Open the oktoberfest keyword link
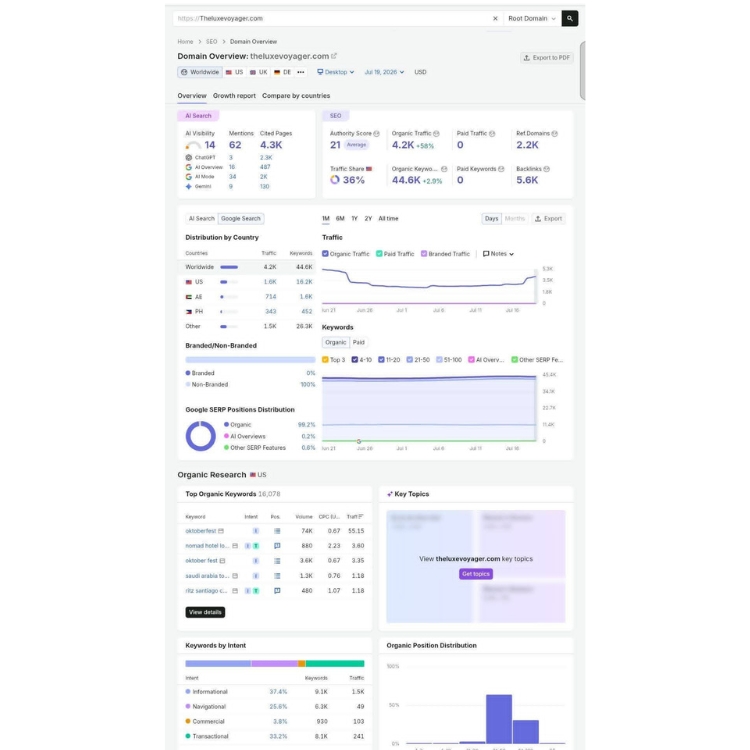This screenshot has width=750, height=750. pyautogui.click(x=200, y=531)
